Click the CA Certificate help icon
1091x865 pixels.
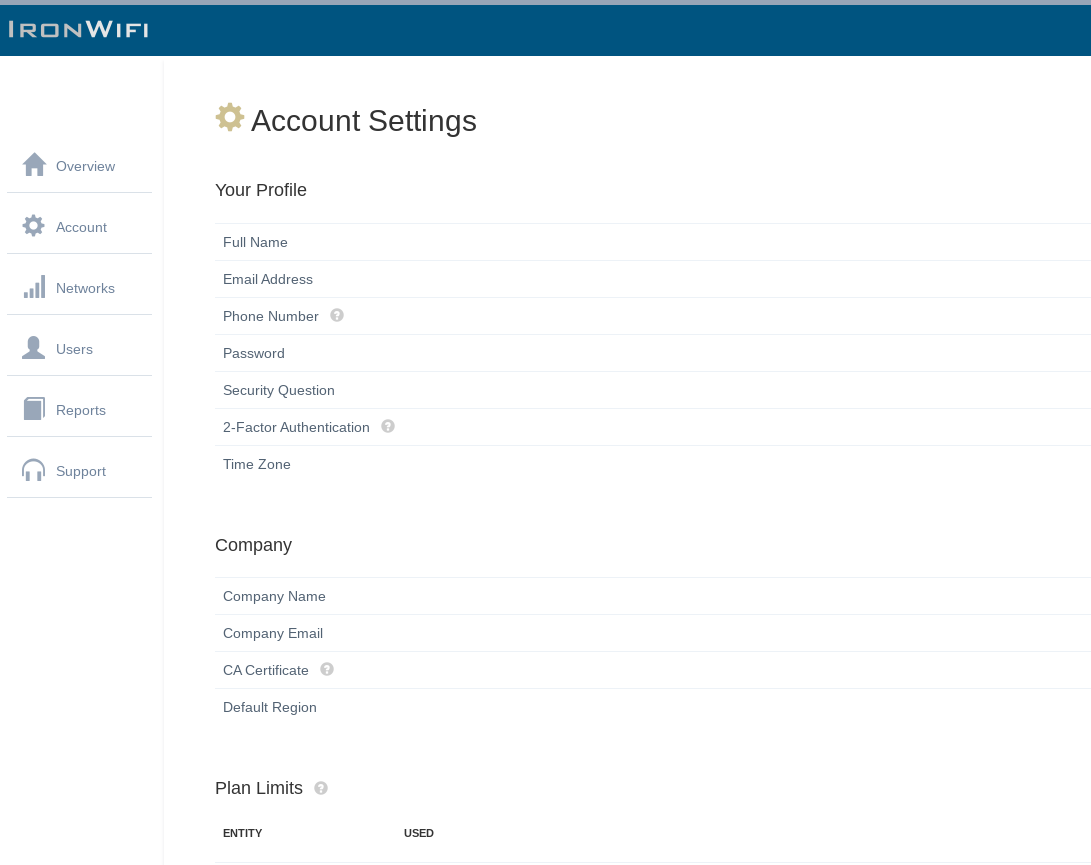[327, 669]
